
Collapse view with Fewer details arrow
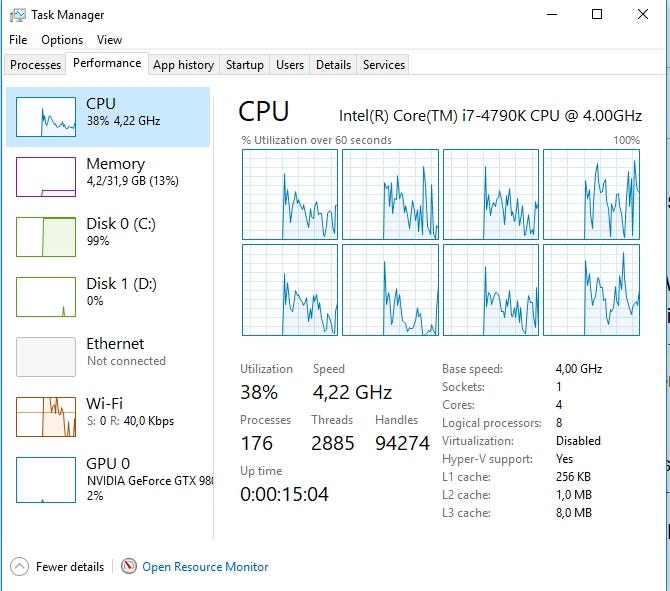20,566
